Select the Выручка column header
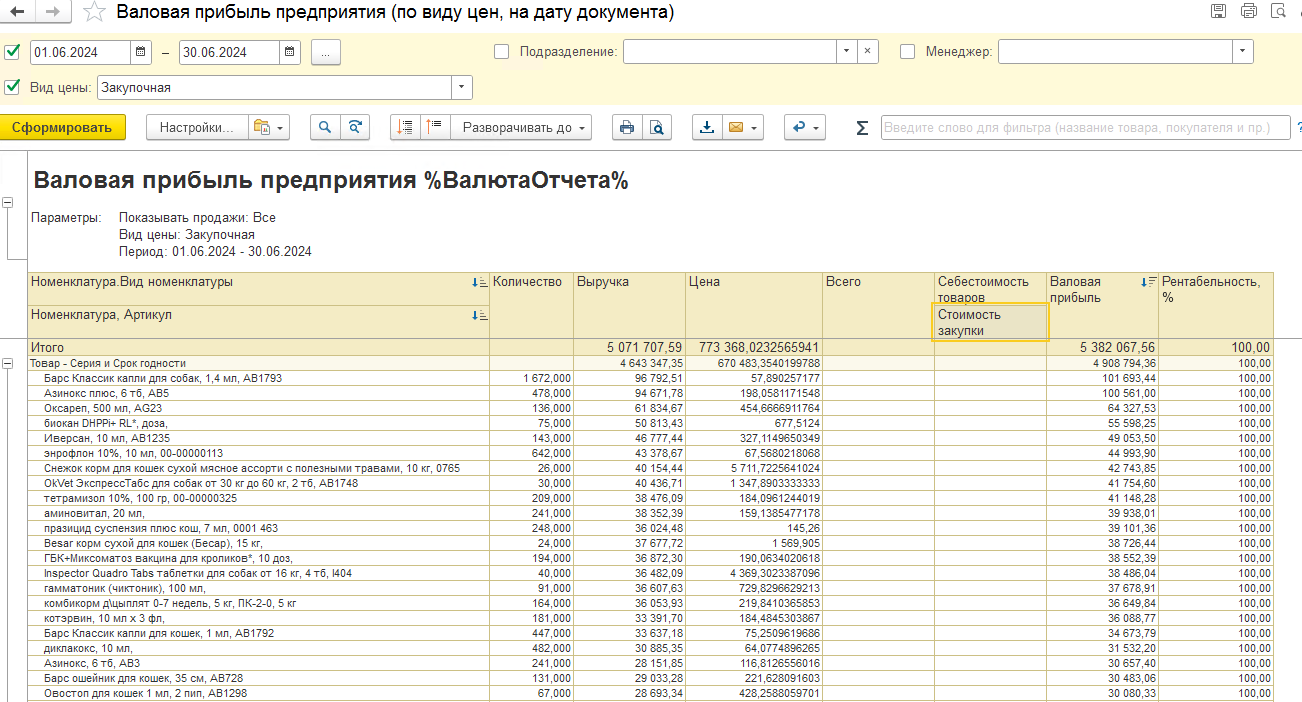The image size is (1302, 702). 629,305
